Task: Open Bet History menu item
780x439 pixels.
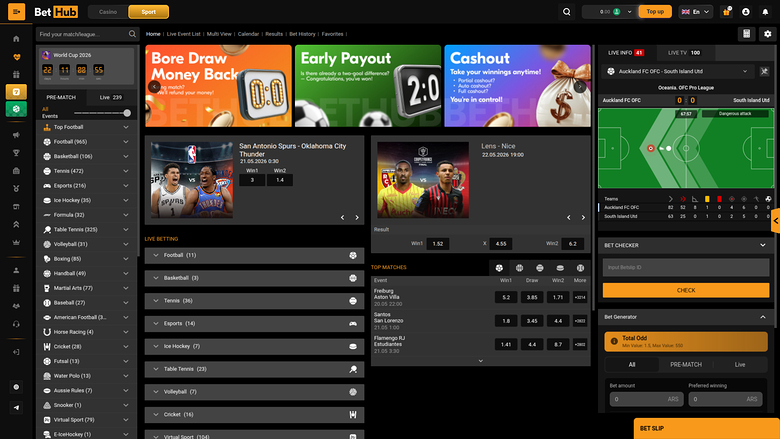Action: coord(302,34)
